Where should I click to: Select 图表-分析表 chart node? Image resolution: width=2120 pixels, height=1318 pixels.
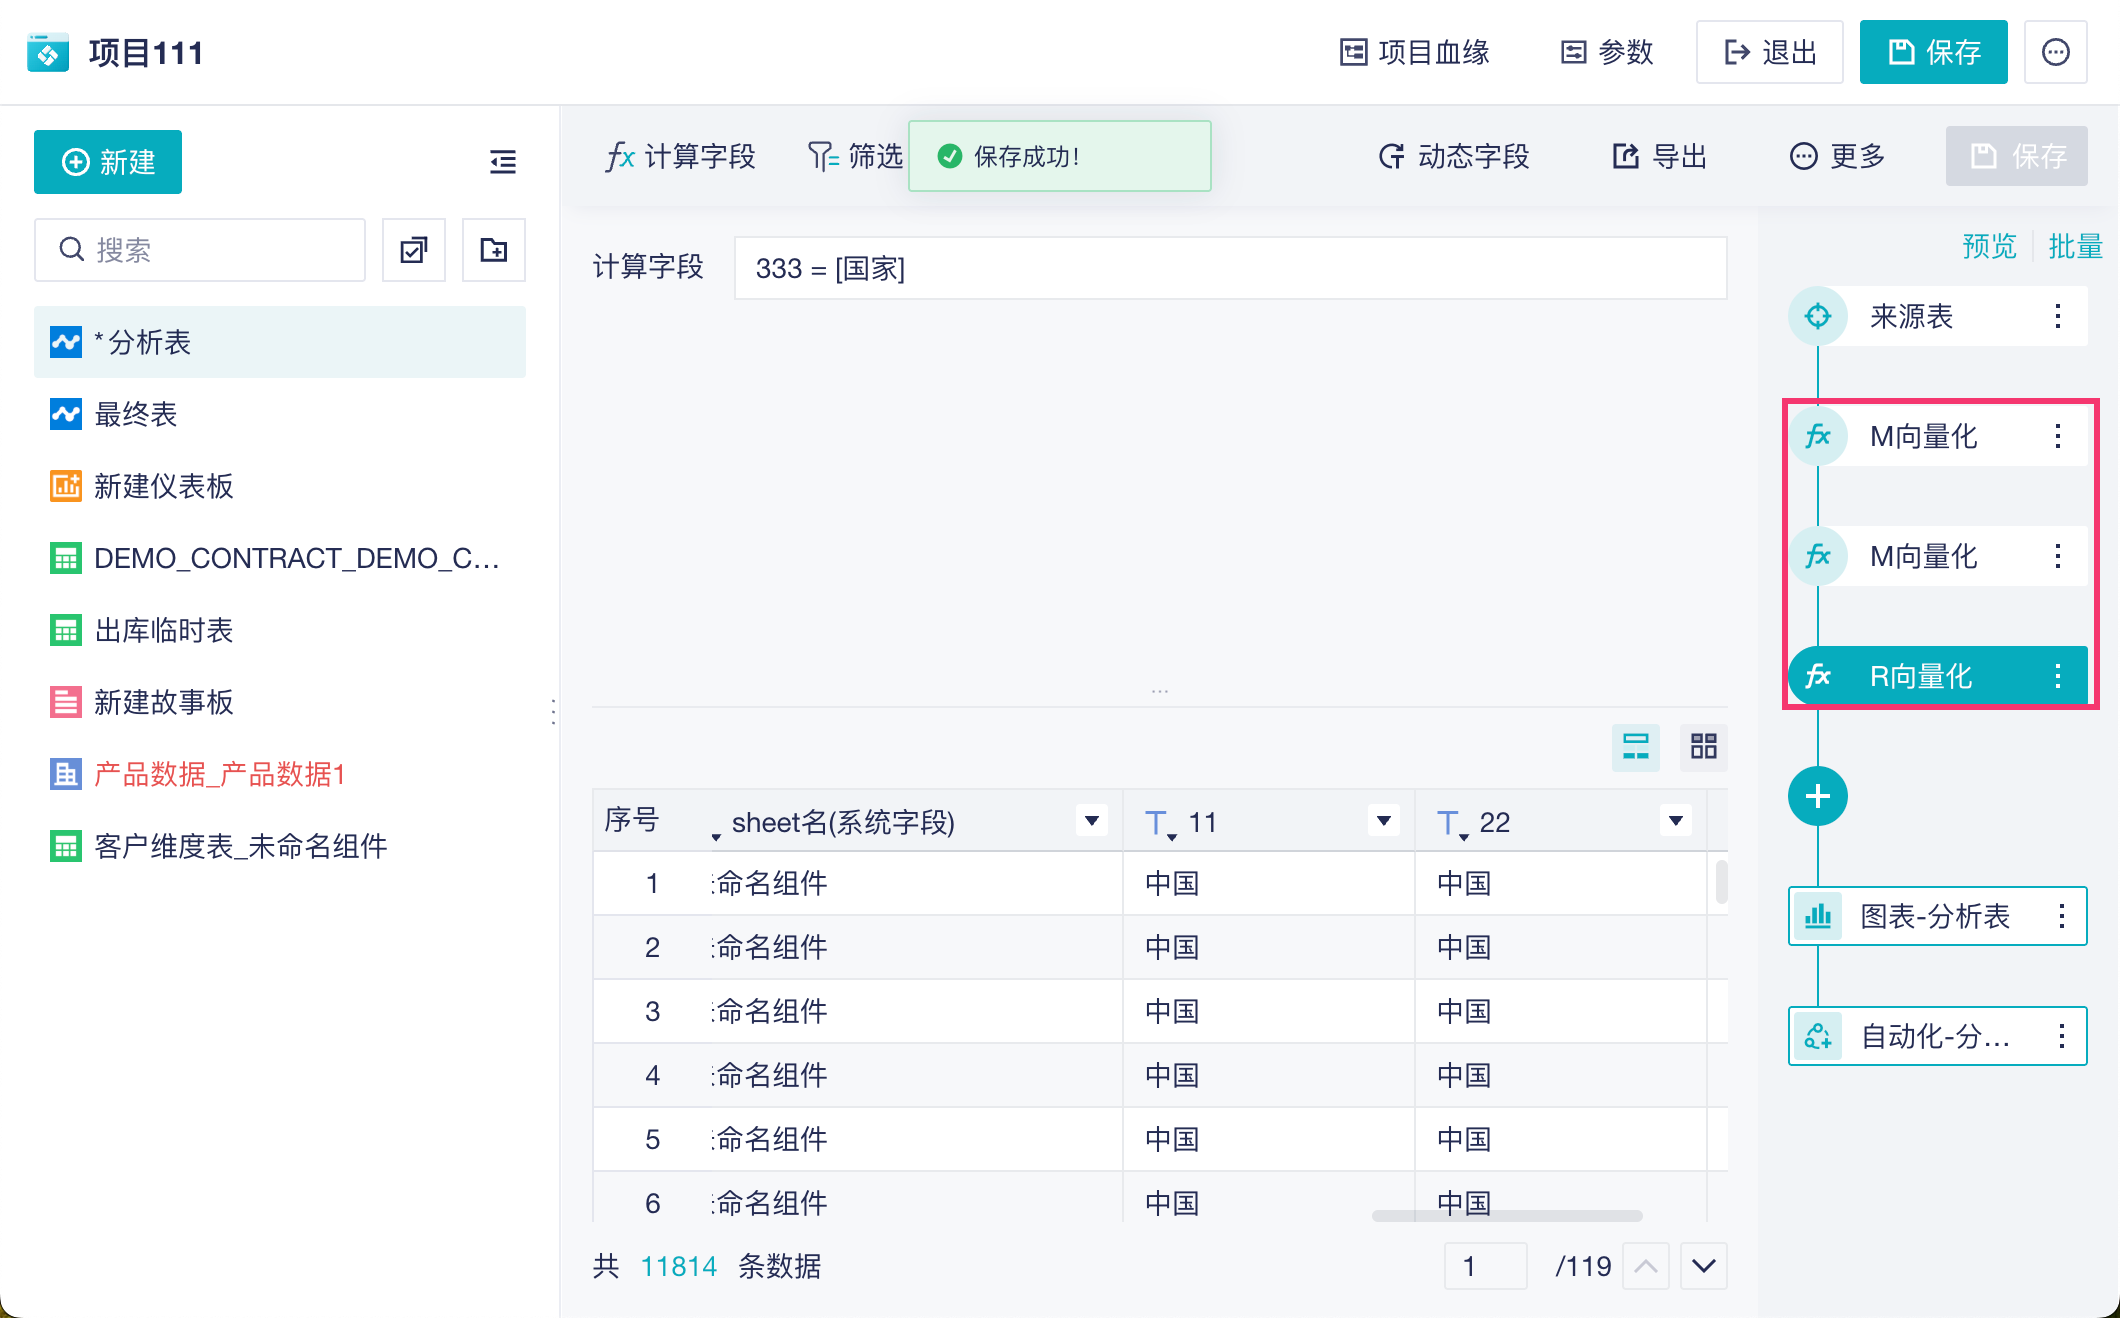coord(1934,916)
